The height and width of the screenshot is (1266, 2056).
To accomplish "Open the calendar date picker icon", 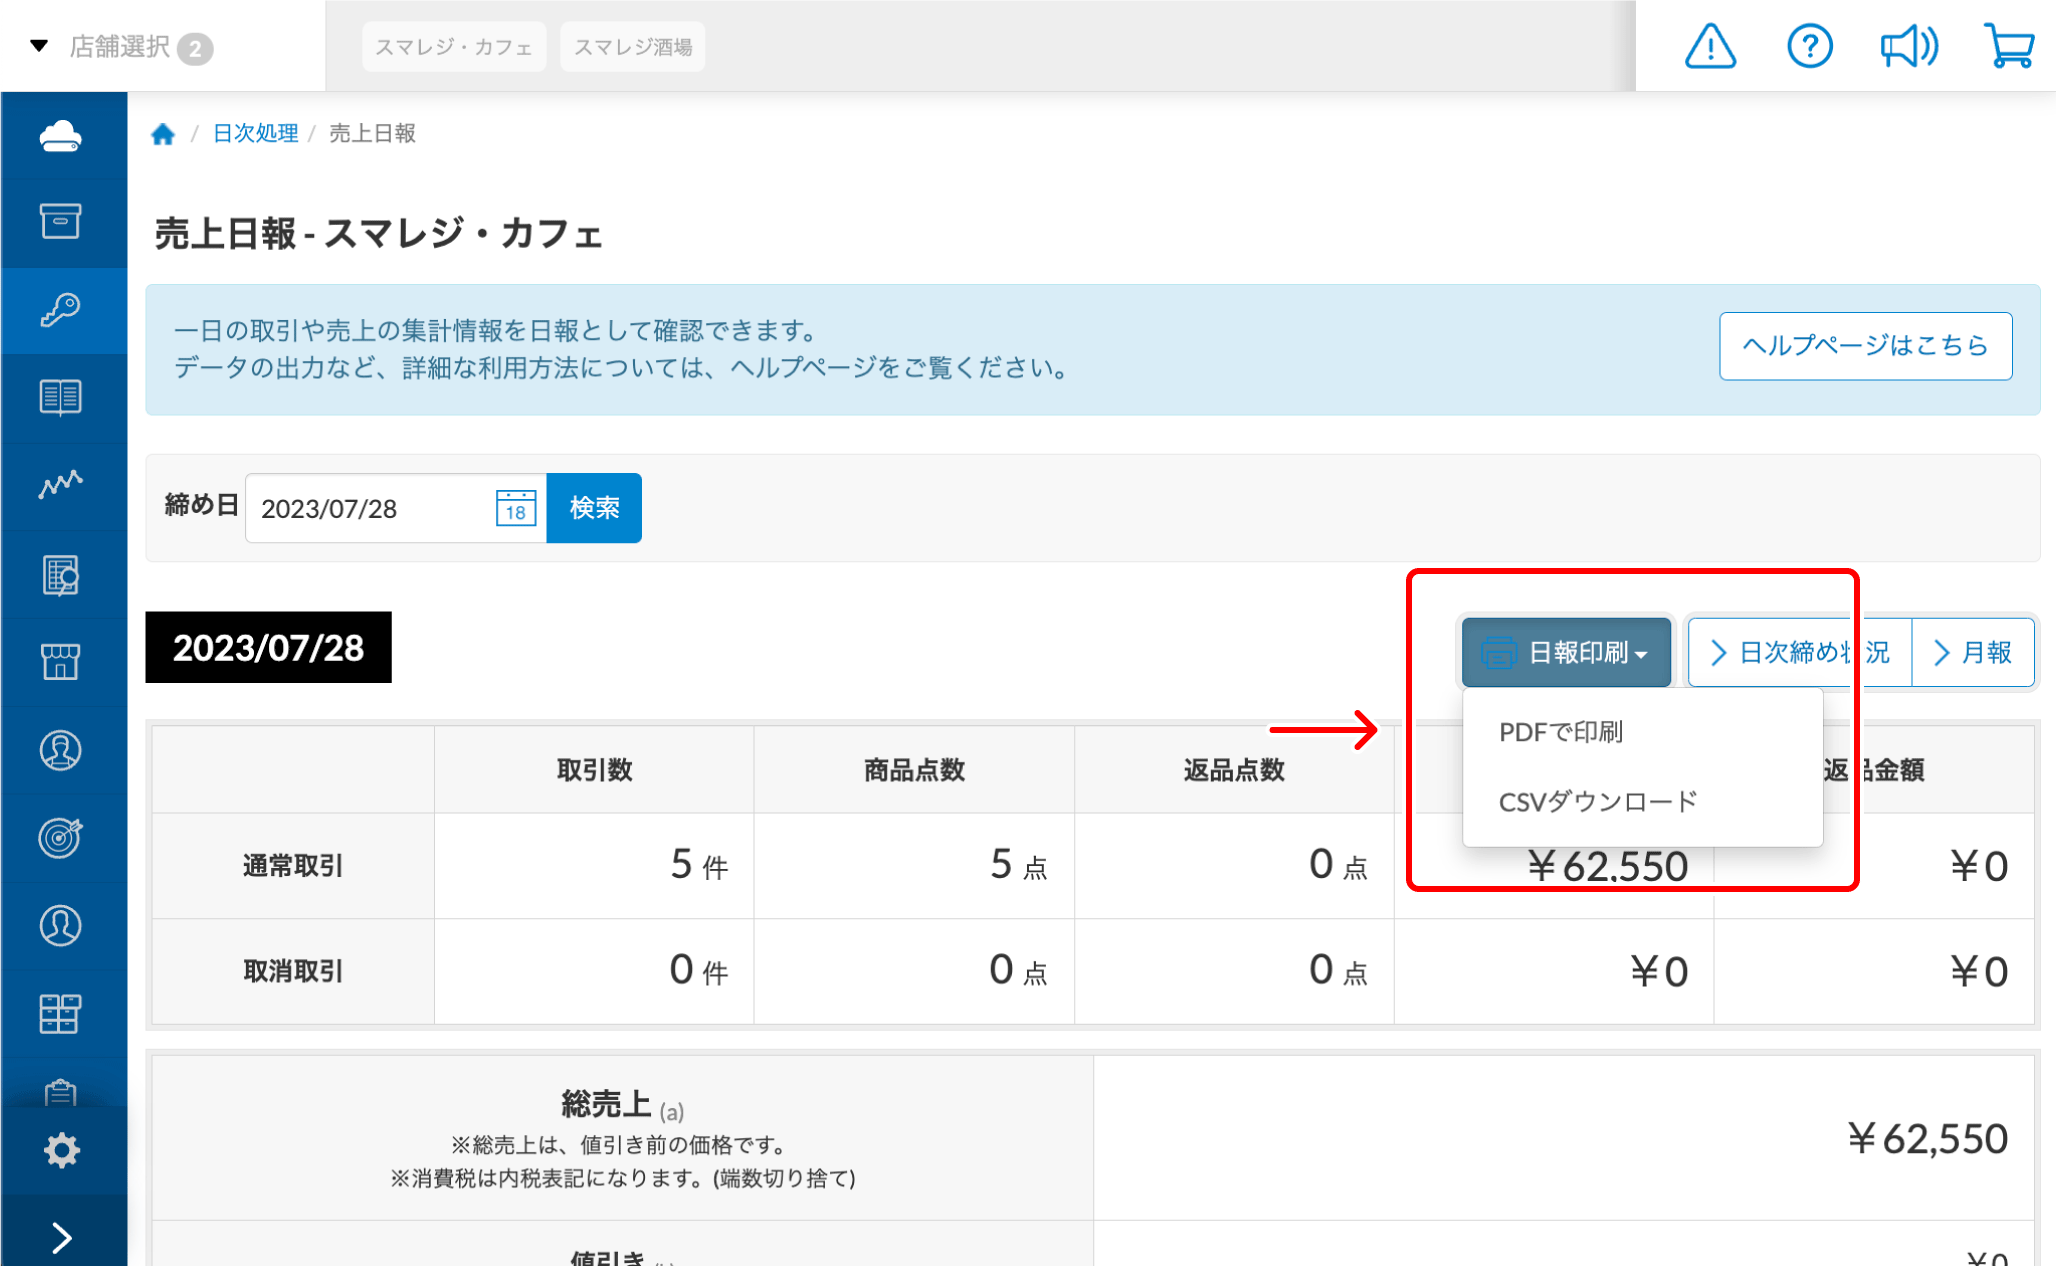I will click(516, 508).
